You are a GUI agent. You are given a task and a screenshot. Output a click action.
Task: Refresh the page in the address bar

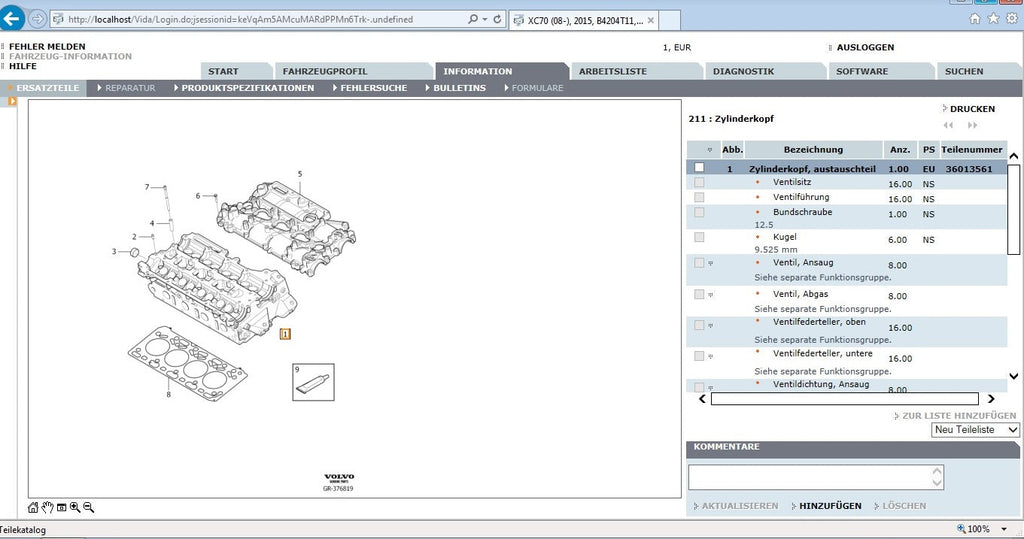click(497, 20)
